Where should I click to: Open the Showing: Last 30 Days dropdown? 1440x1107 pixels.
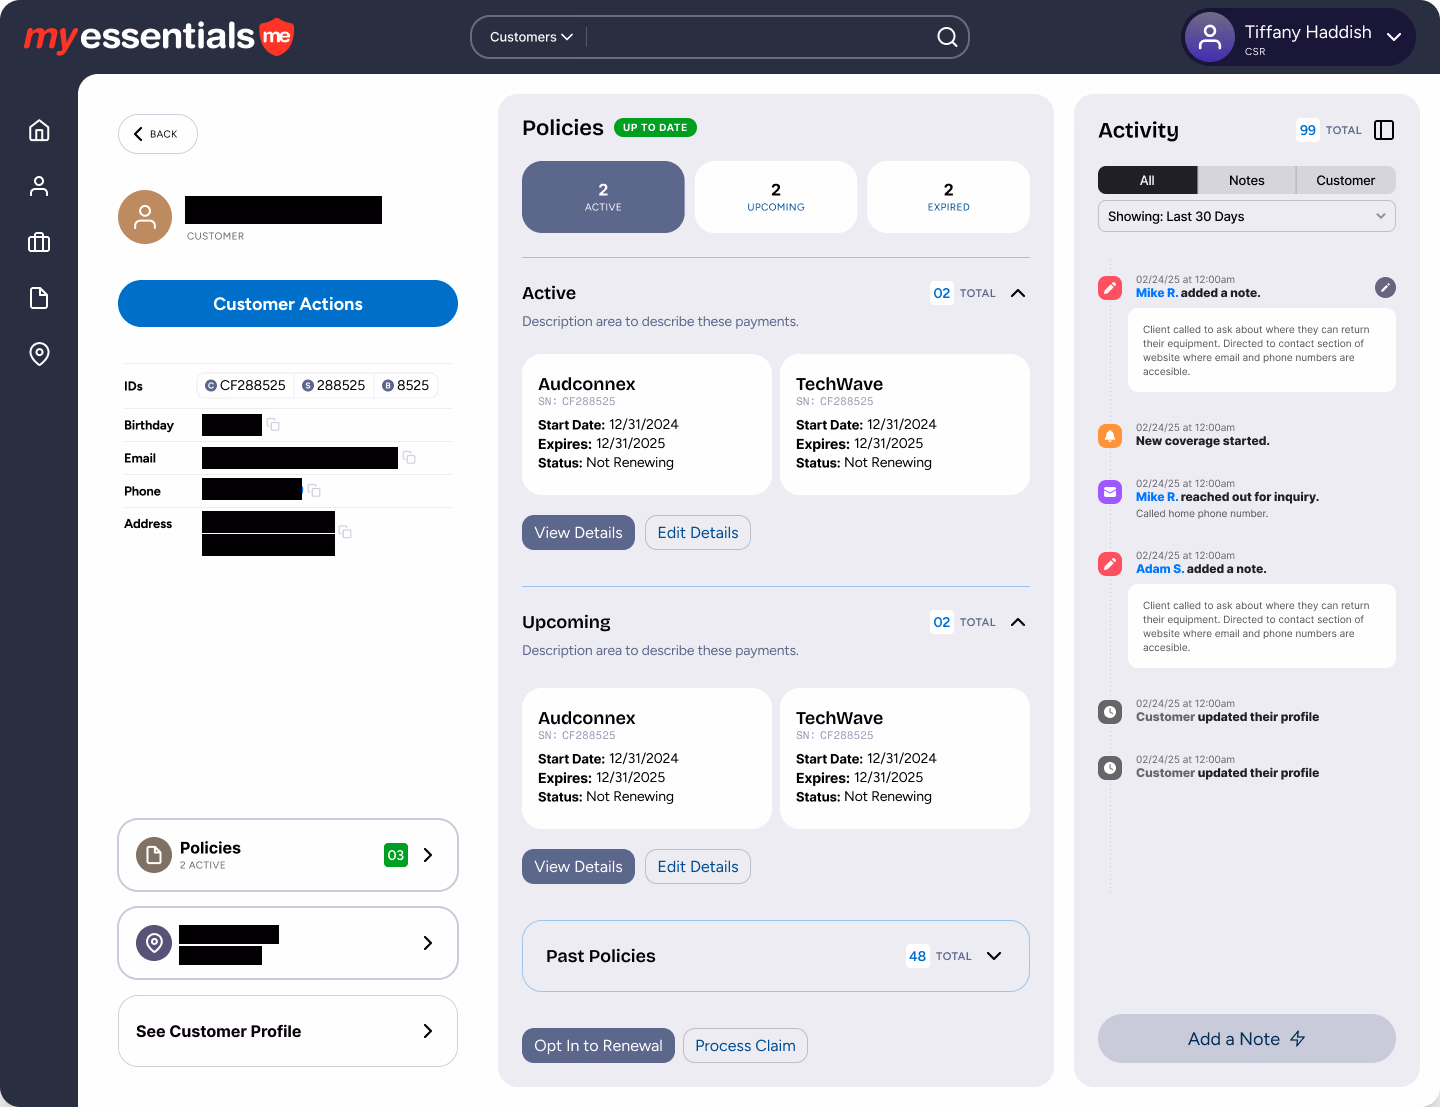tap(1246, 217)
